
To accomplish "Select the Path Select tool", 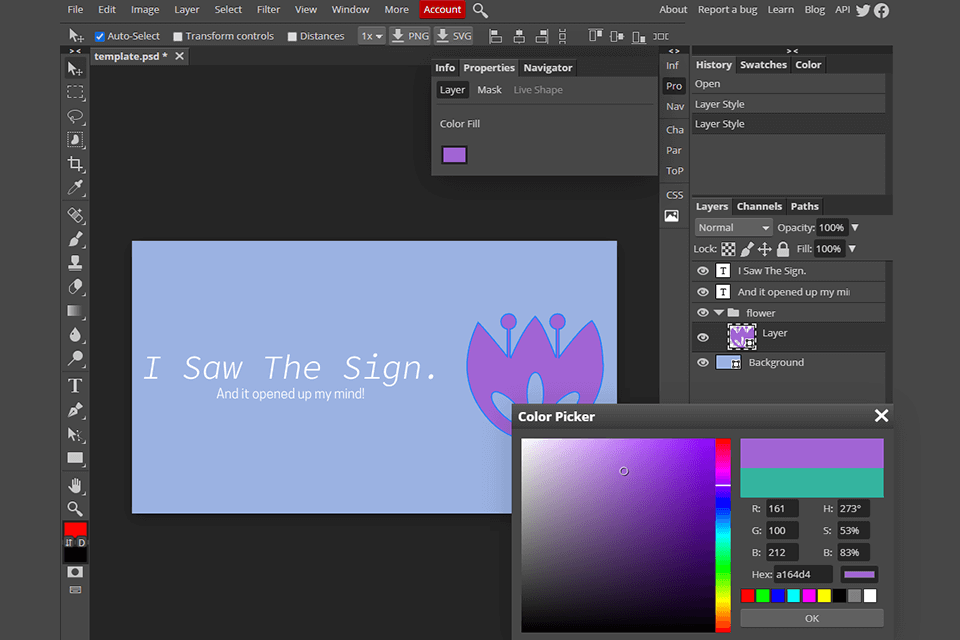I will pyautogui.click(x=75, y=434).
